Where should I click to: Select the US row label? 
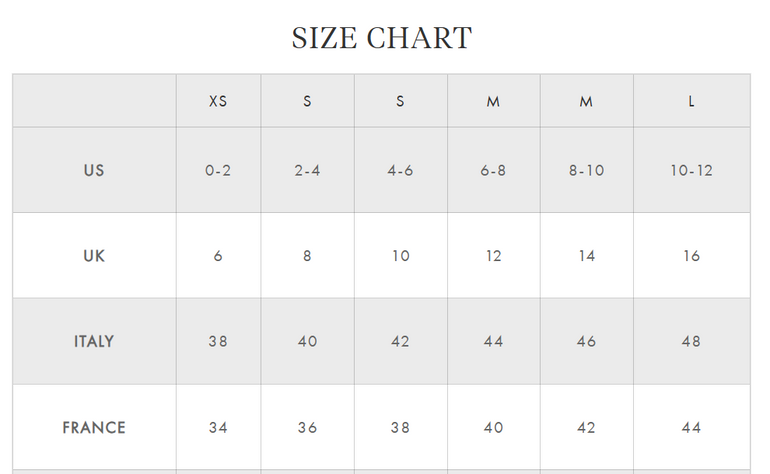(94, 170)
